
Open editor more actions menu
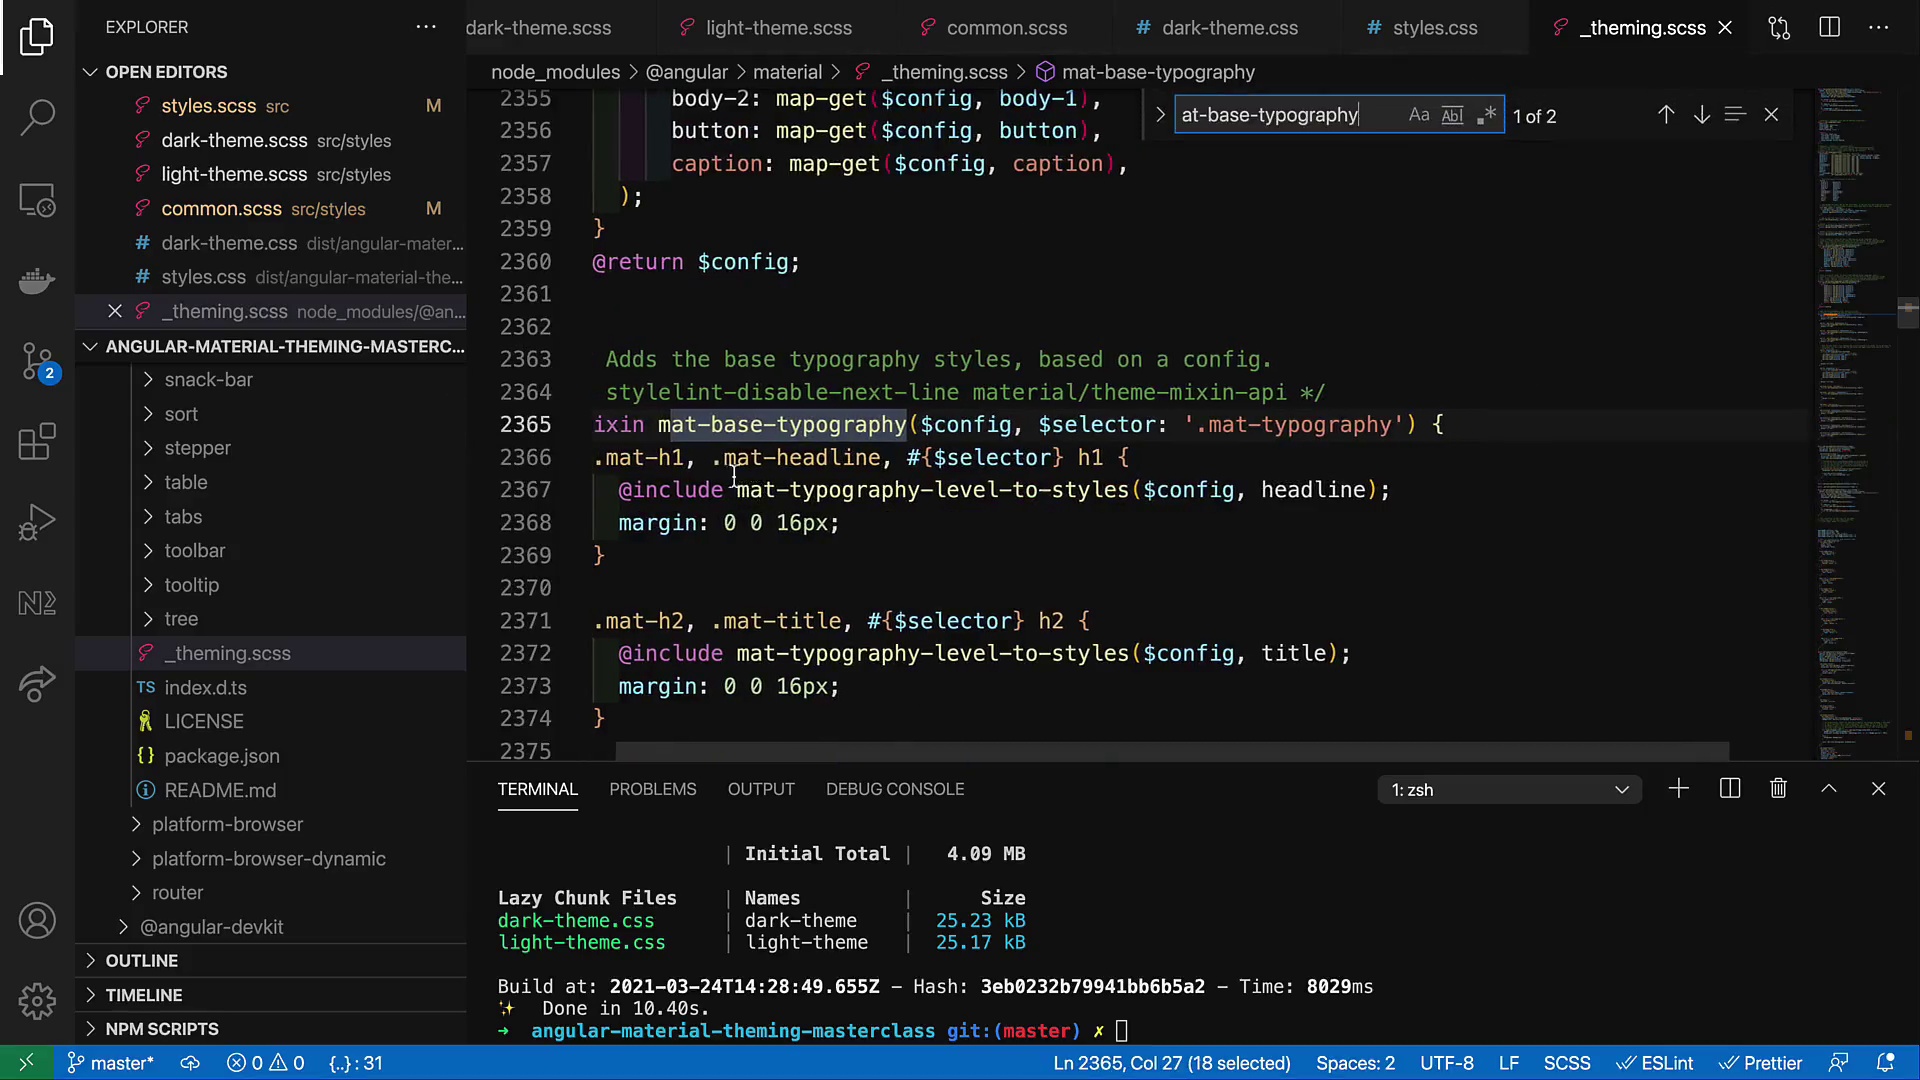click(x=1879, y=28)
